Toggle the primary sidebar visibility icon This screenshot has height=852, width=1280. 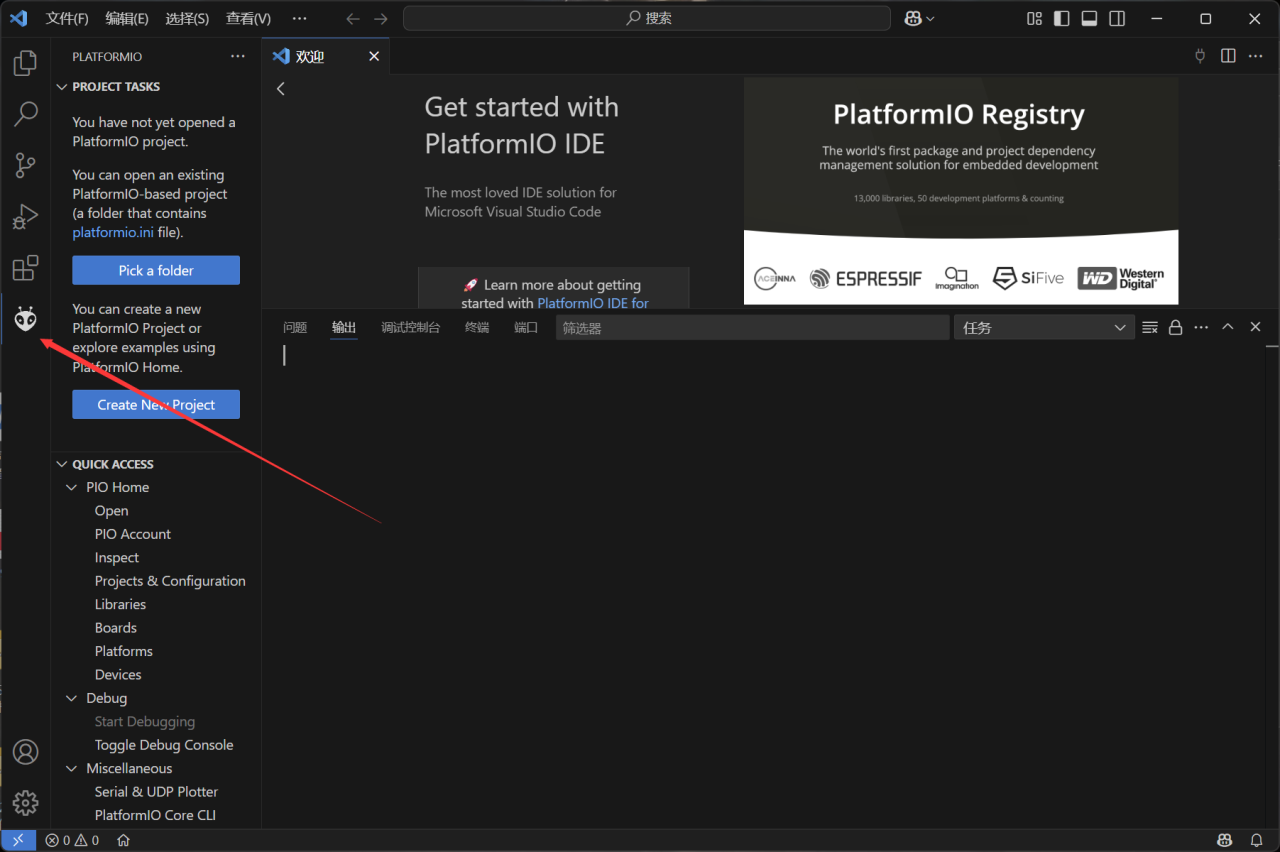click(x=1061, y=18)
